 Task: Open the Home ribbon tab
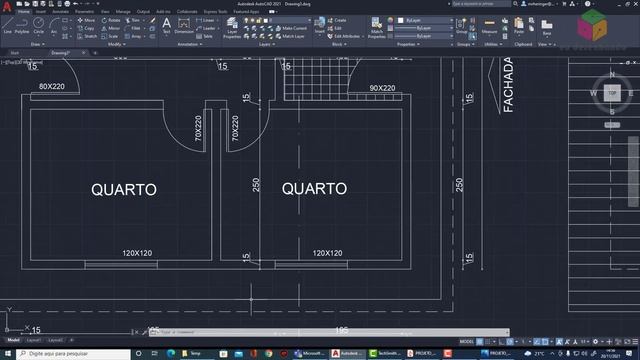click(x=24, y=11)
